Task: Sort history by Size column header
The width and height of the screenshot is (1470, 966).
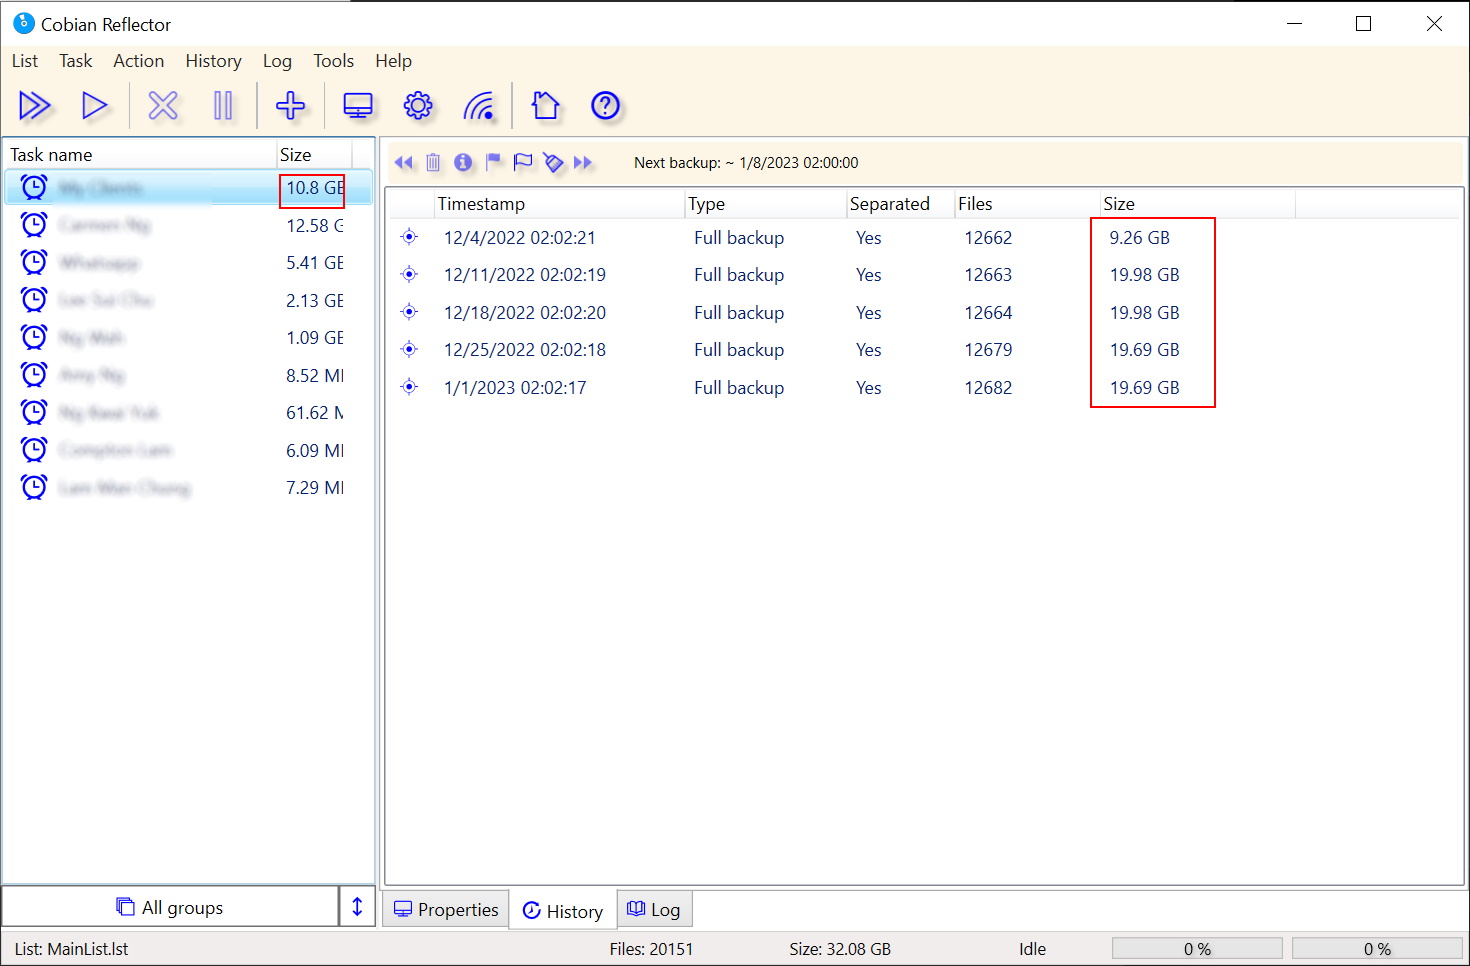Action: click(1197, 204)
